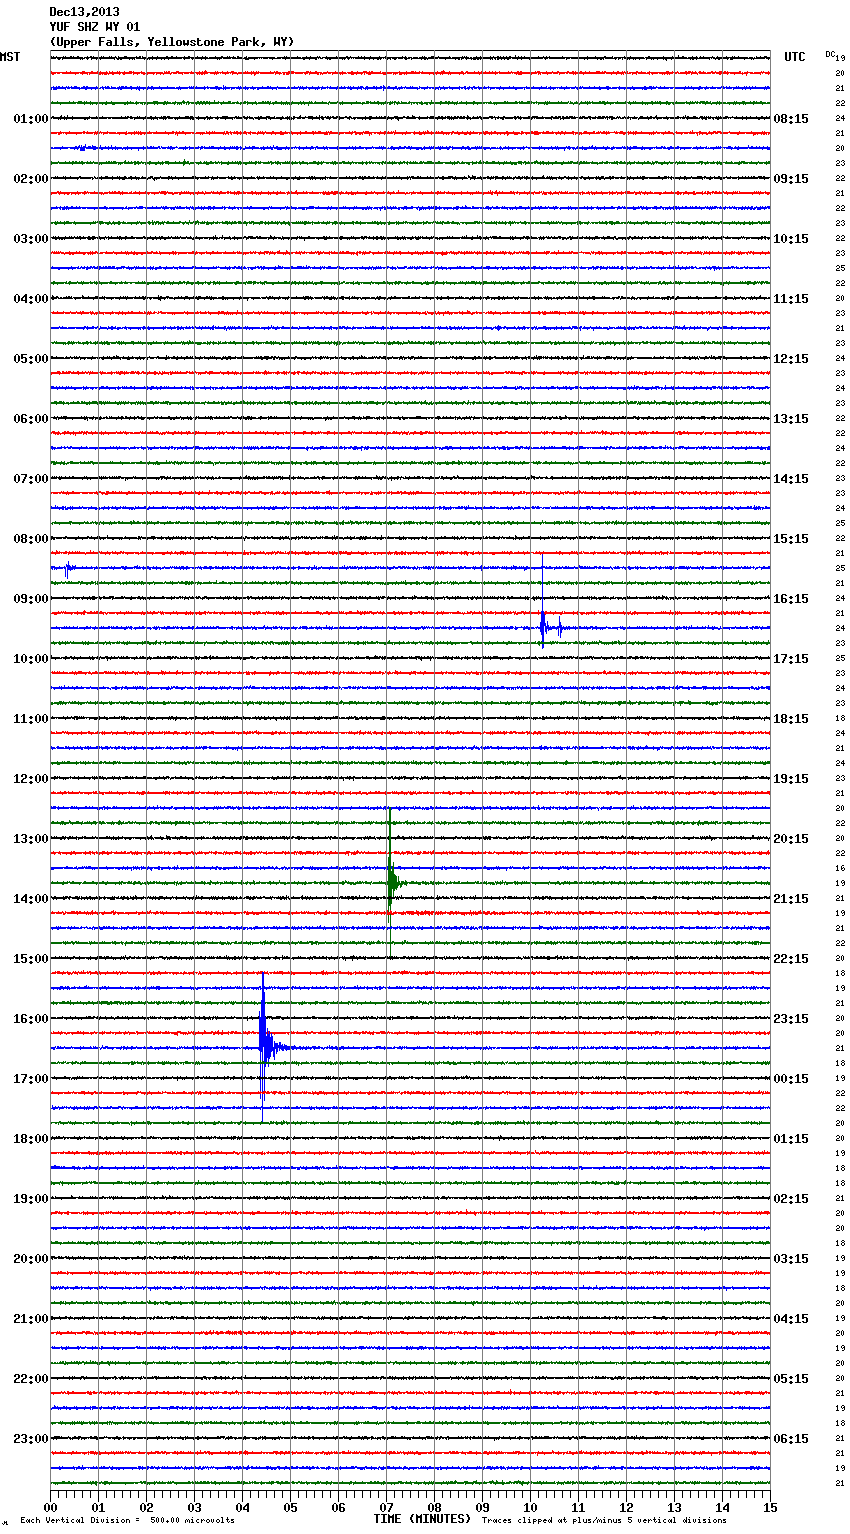Select the 10:00 MST time label

30,659
